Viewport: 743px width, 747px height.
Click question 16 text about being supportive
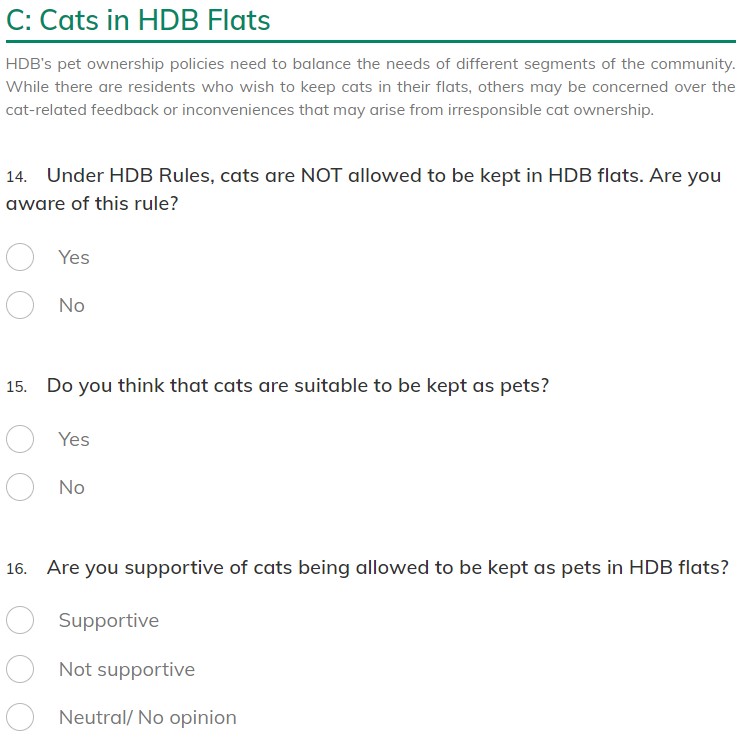click(387, 568)
